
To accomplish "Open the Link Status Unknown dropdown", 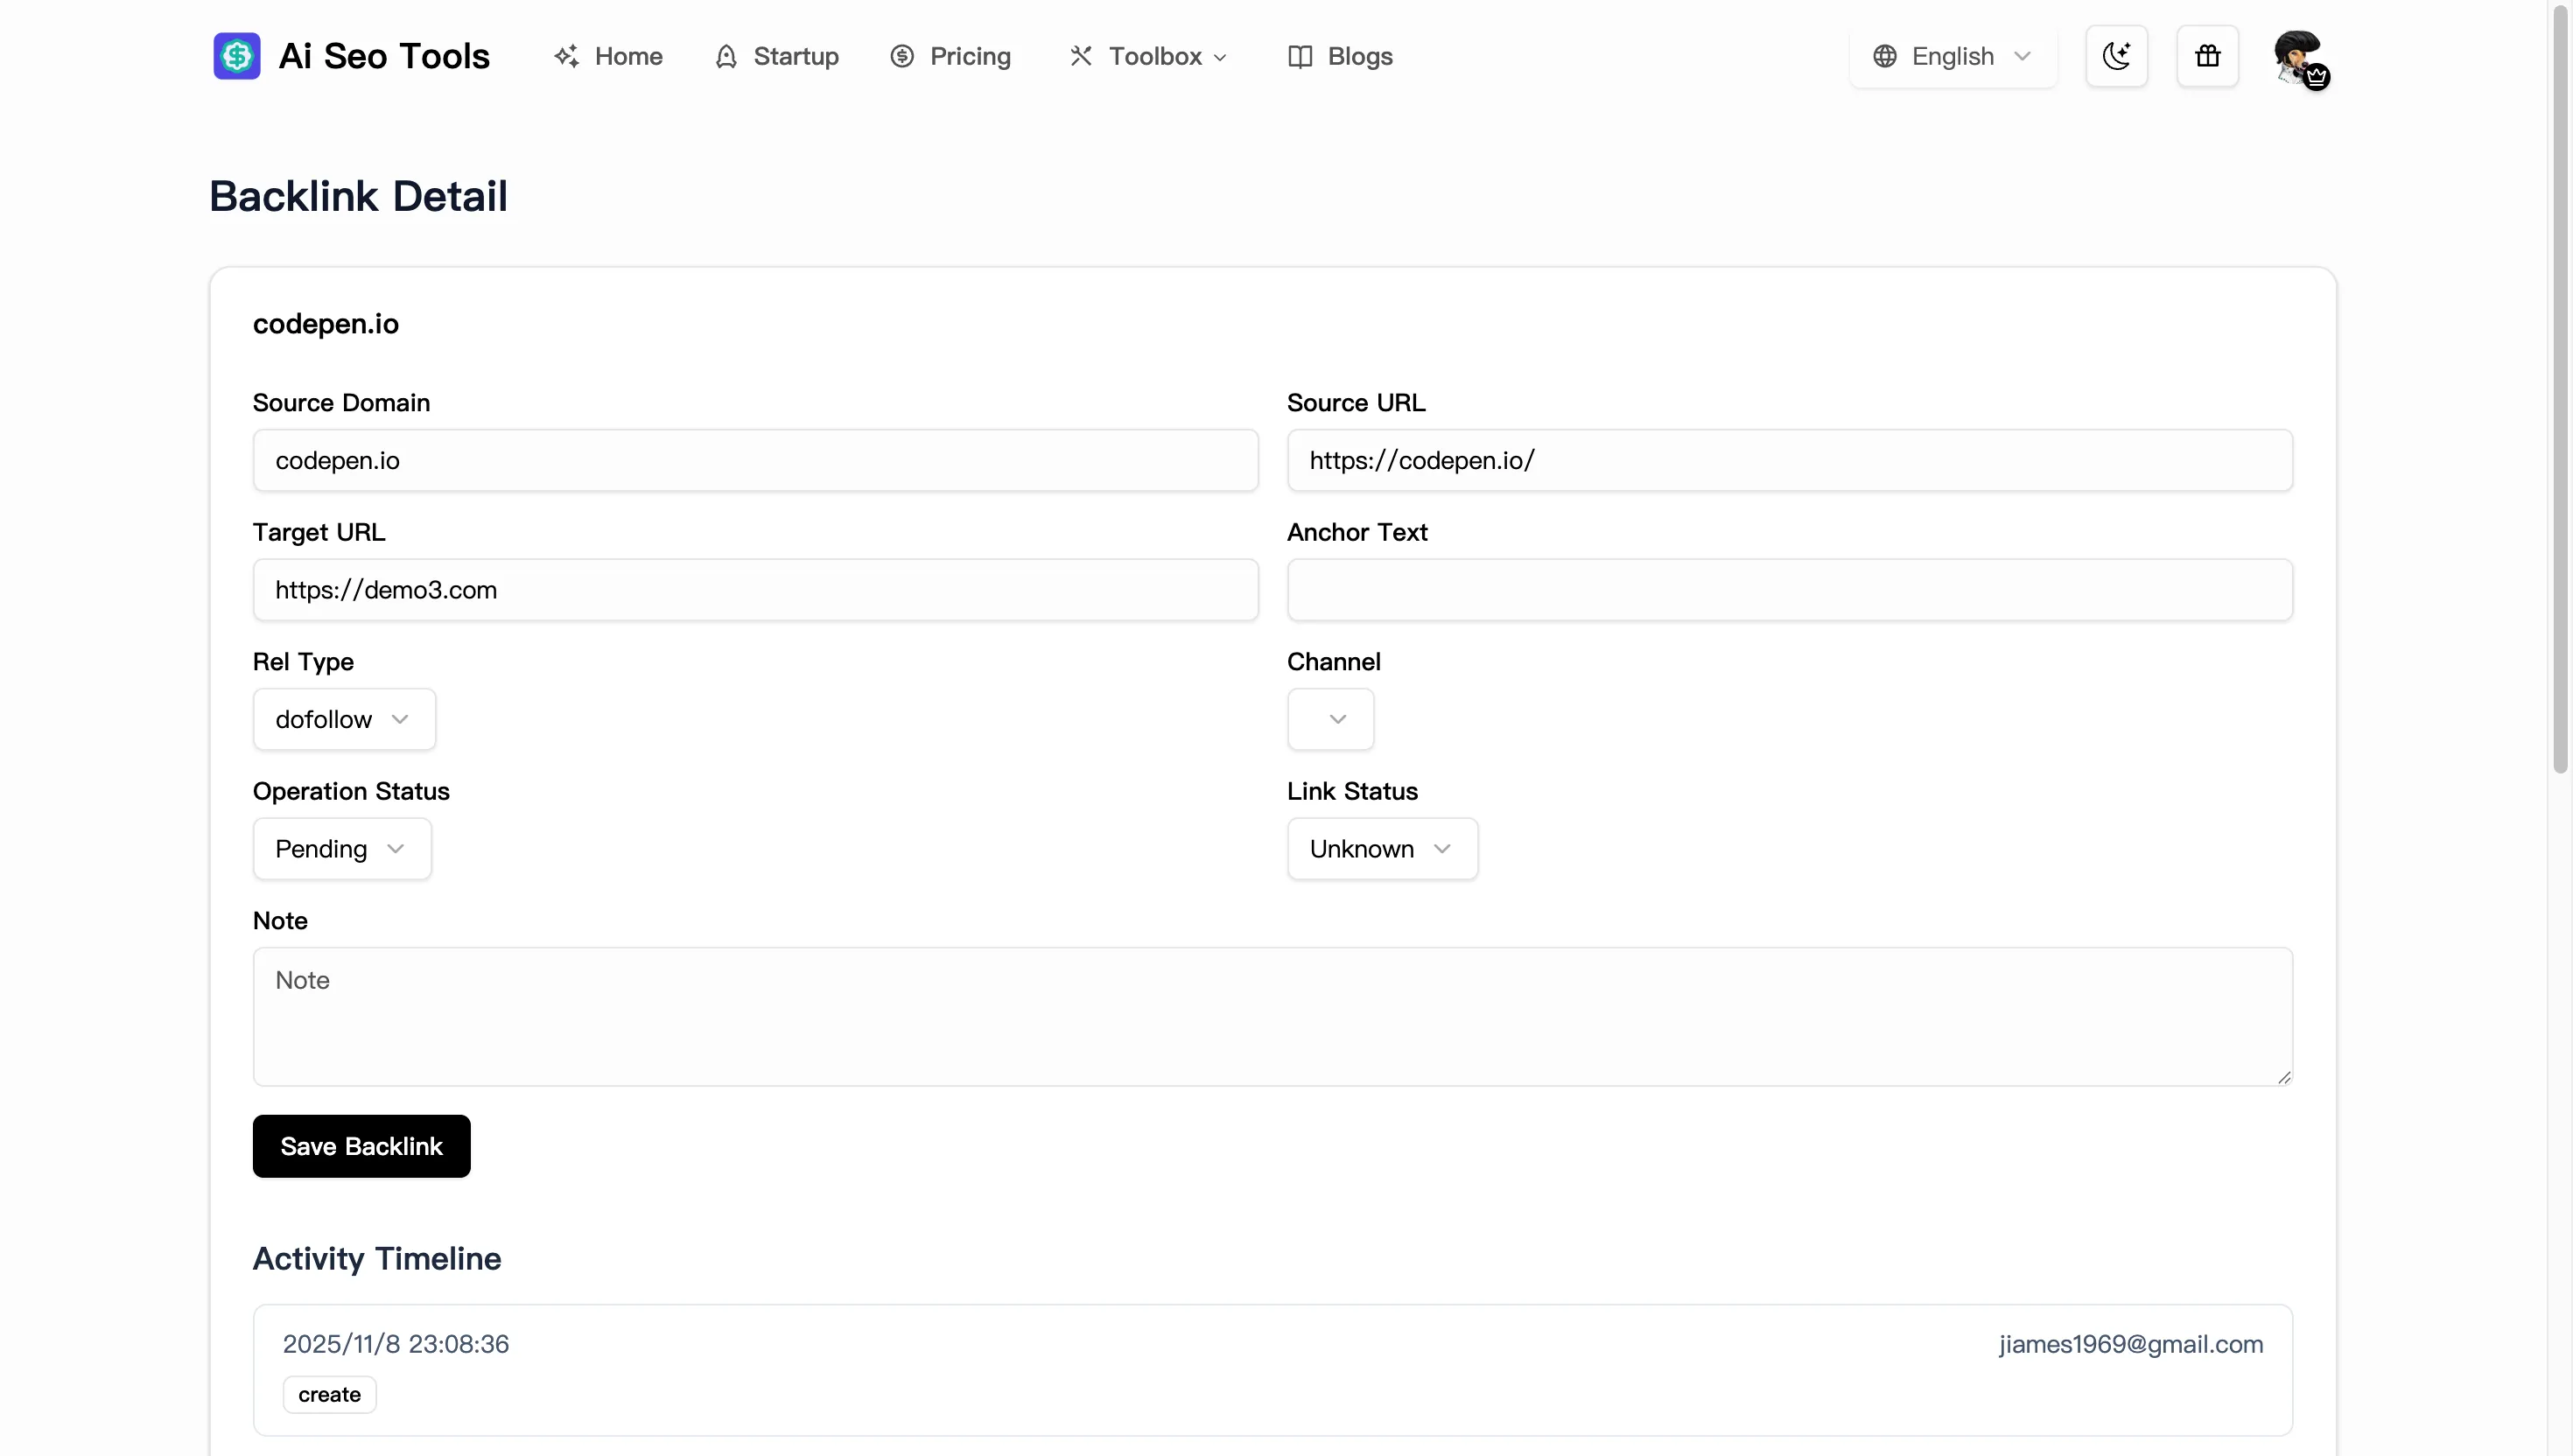I will [x=1382, y=847].
